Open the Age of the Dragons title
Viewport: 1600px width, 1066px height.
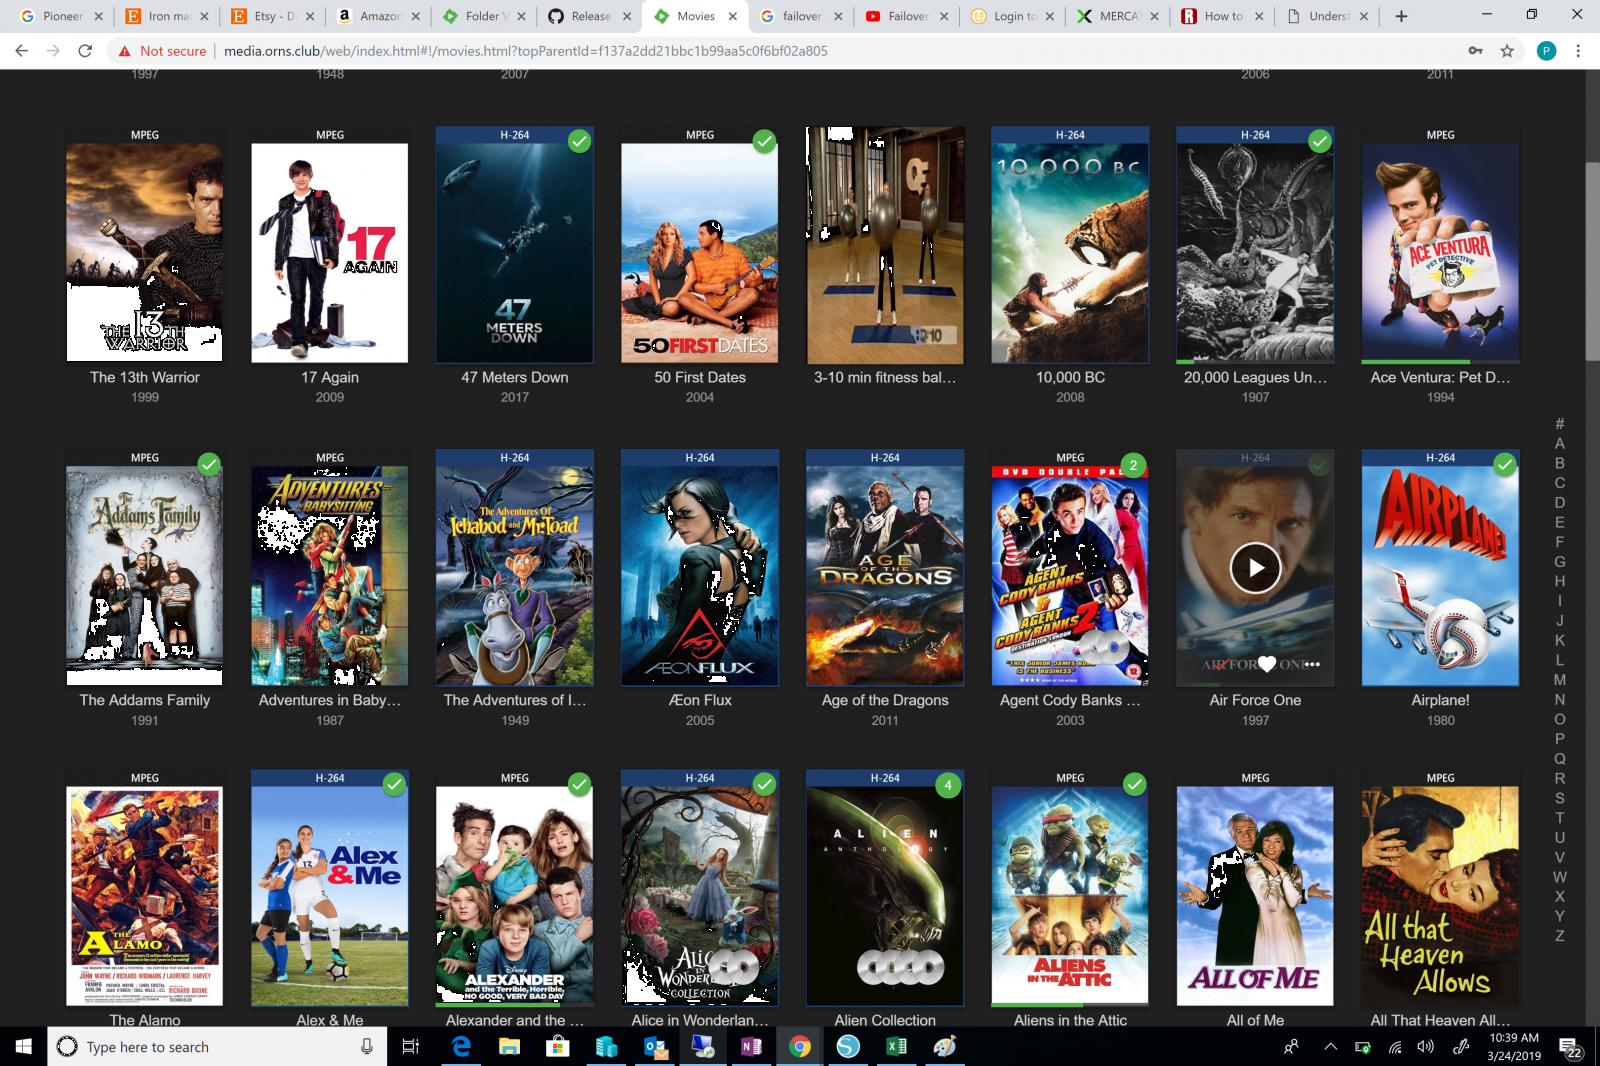885,700
